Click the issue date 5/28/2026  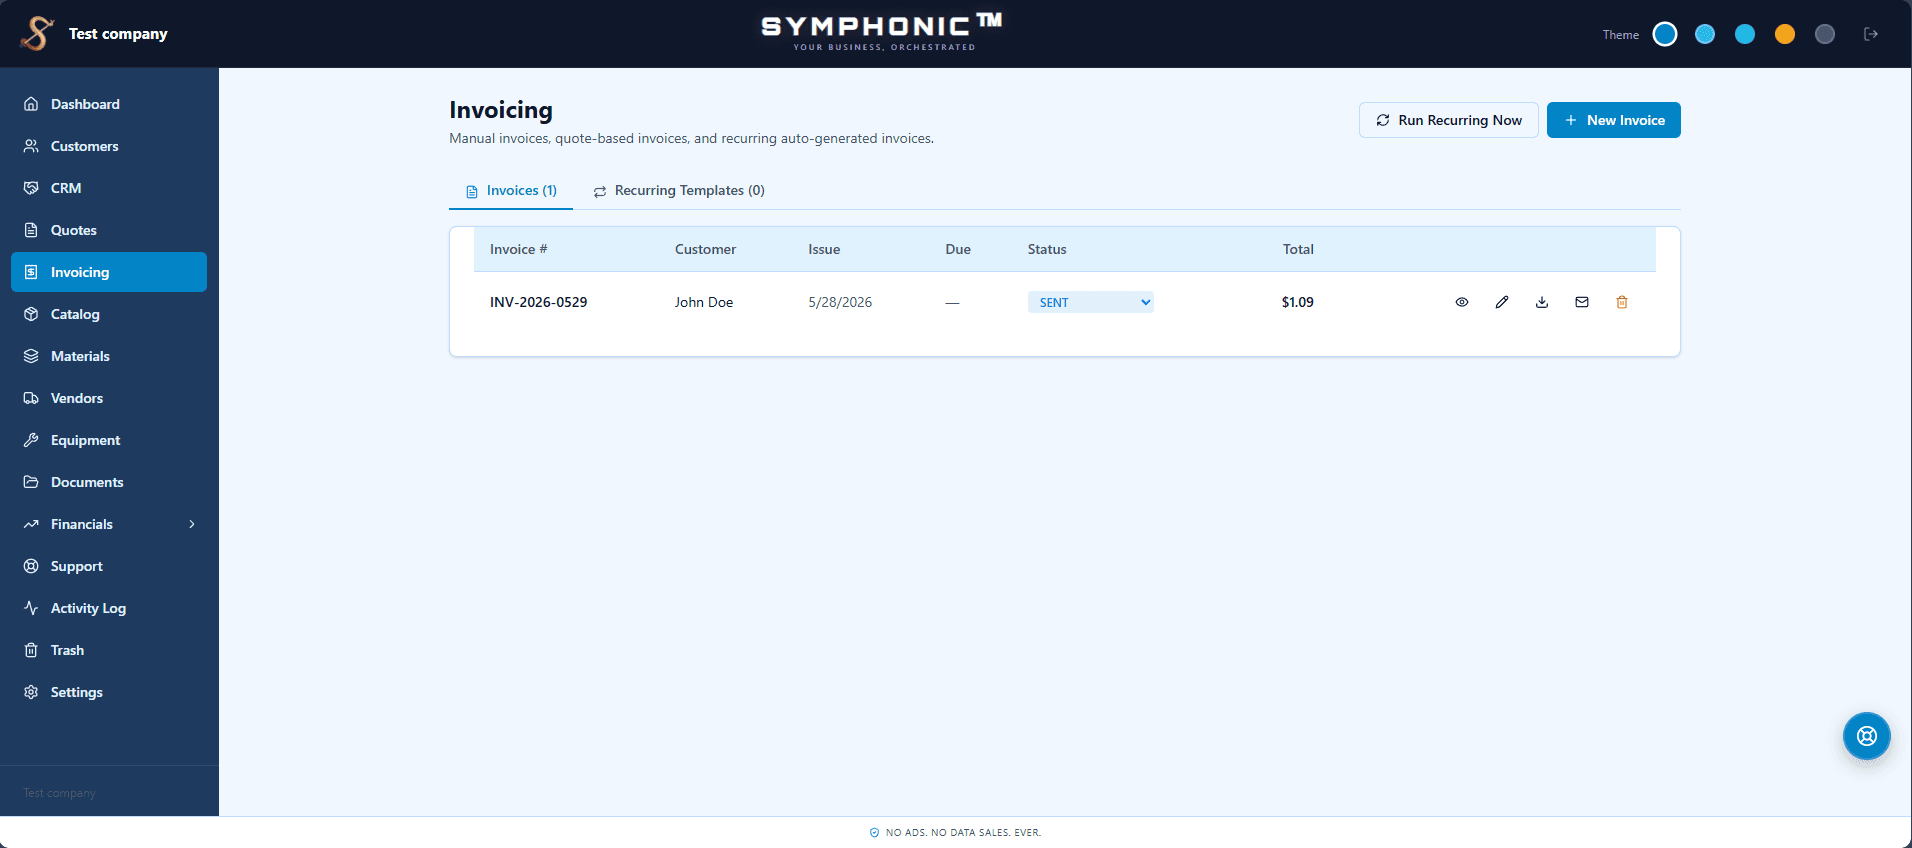[840, 302]
